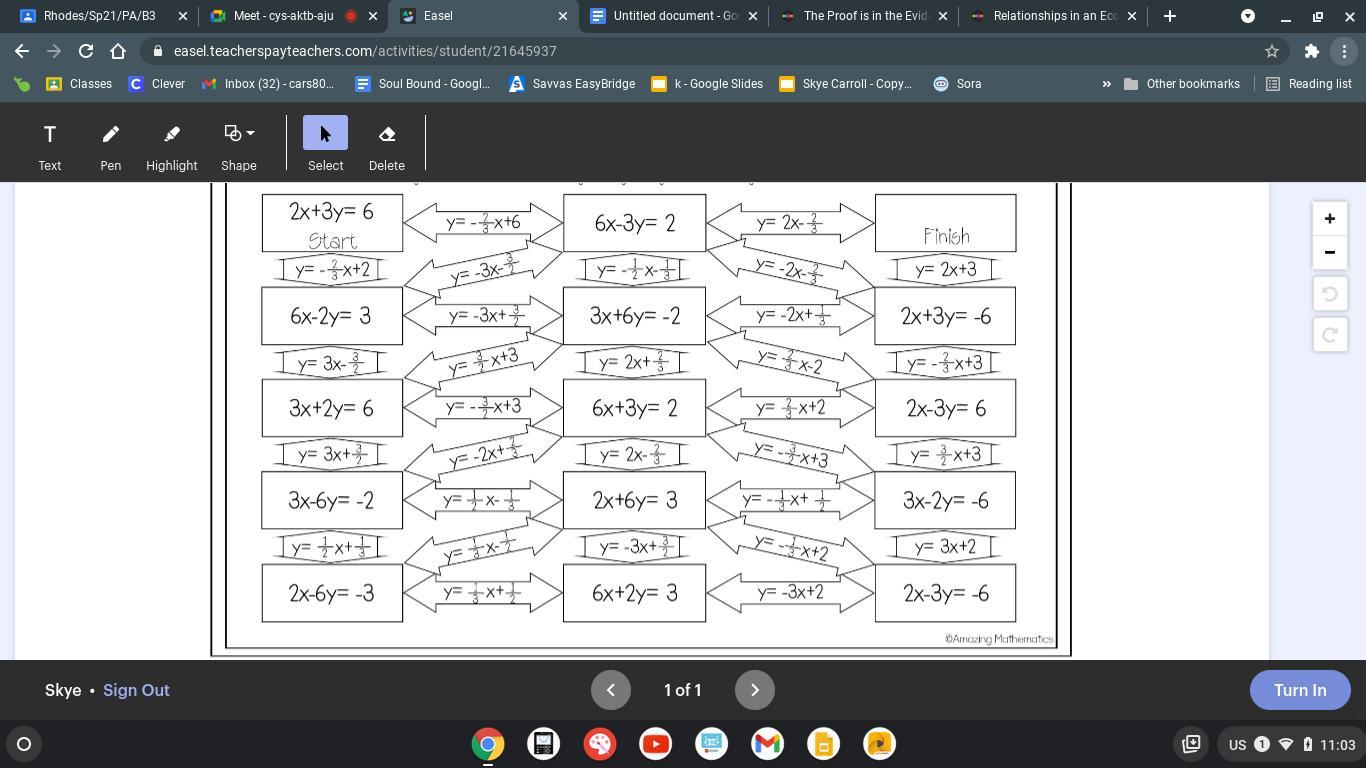
Task: Open the browser home page
Action: tap(118, 51)
